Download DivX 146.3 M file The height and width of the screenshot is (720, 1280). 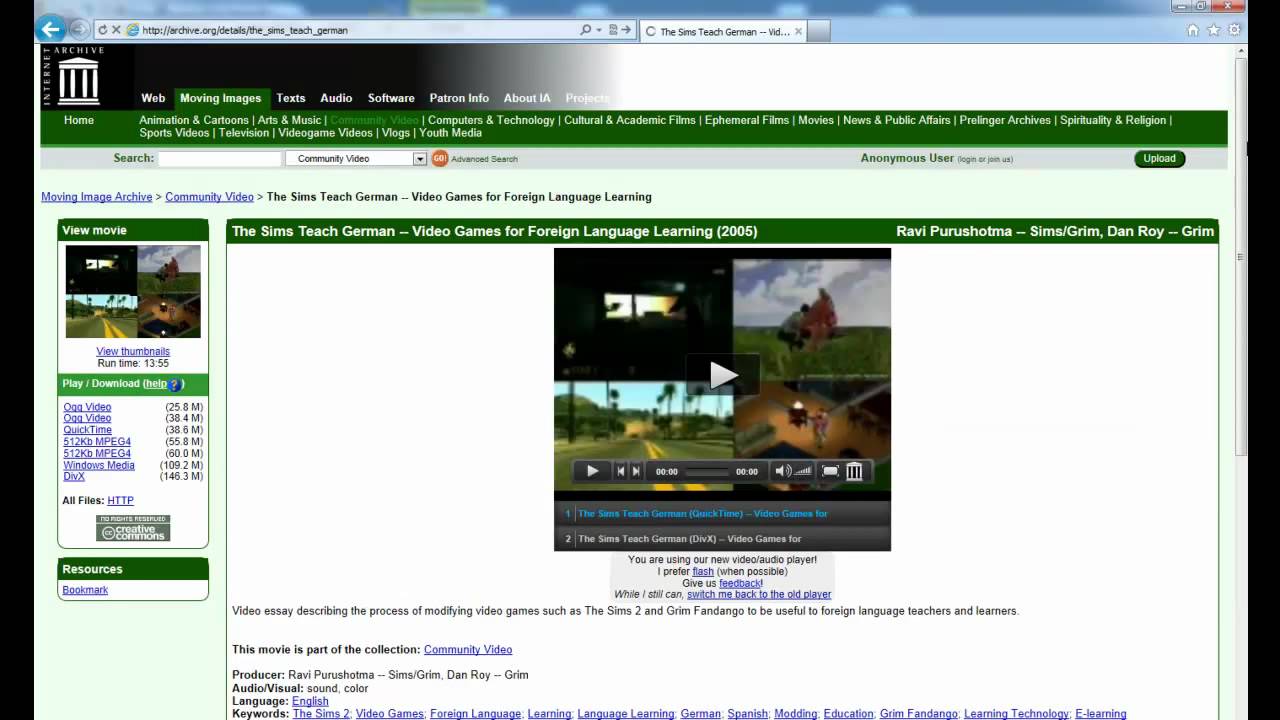click(x=74, y=477)
